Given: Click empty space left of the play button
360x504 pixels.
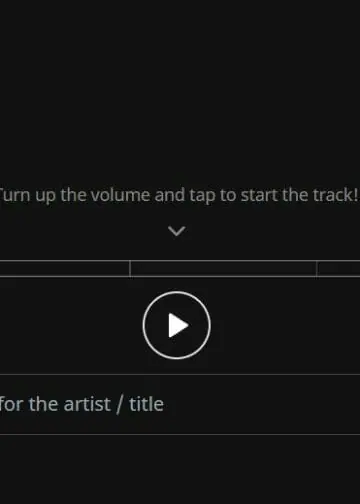Looking at the screenshot, I should 70,325.
